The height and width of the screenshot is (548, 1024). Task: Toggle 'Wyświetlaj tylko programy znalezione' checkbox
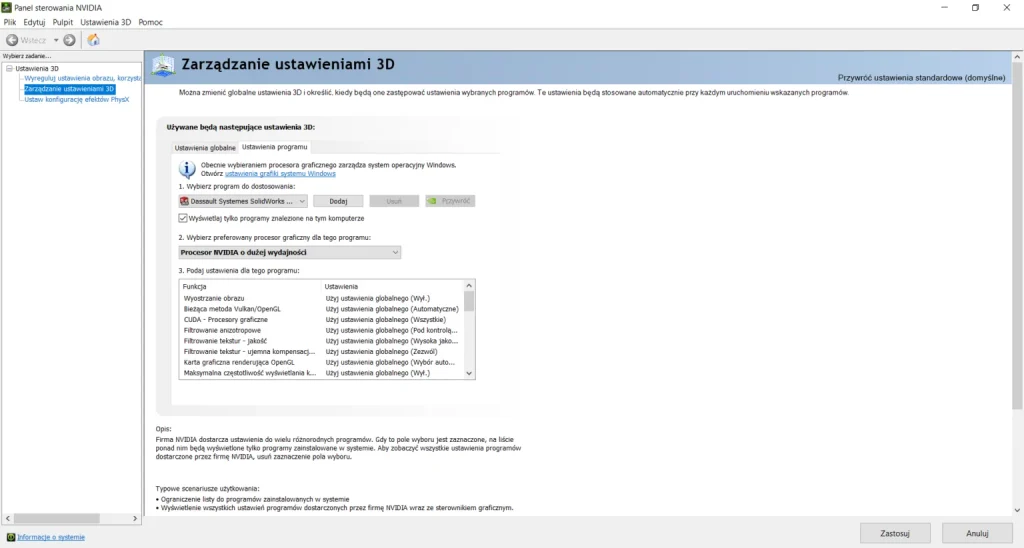tap(183, 218)
